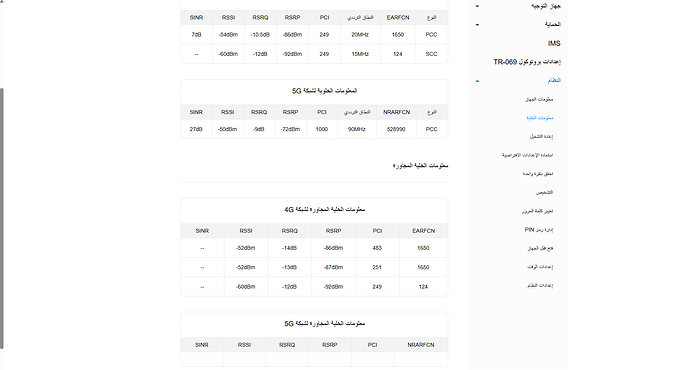Expand the الحماية (Security) menu arrow

pyautogui.click(x=477, y=25)
